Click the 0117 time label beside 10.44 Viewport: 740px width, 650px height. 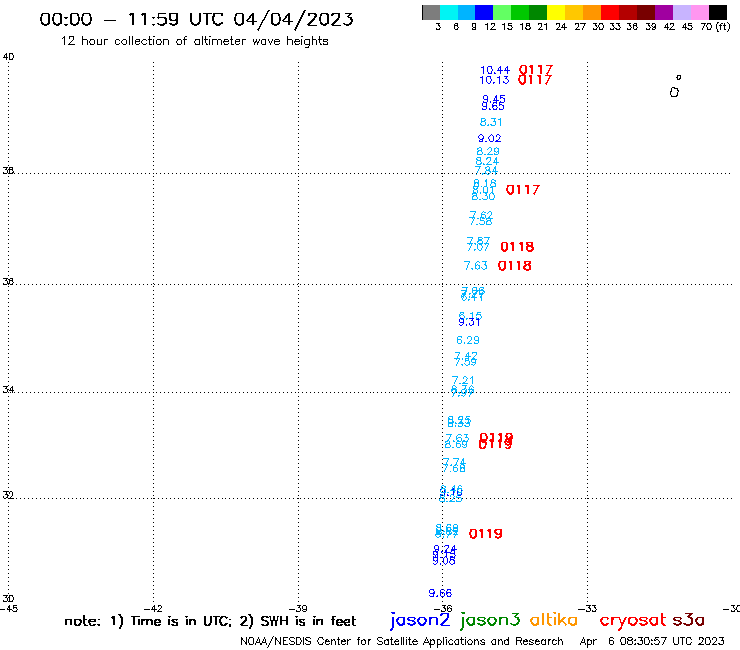(536, 70)
